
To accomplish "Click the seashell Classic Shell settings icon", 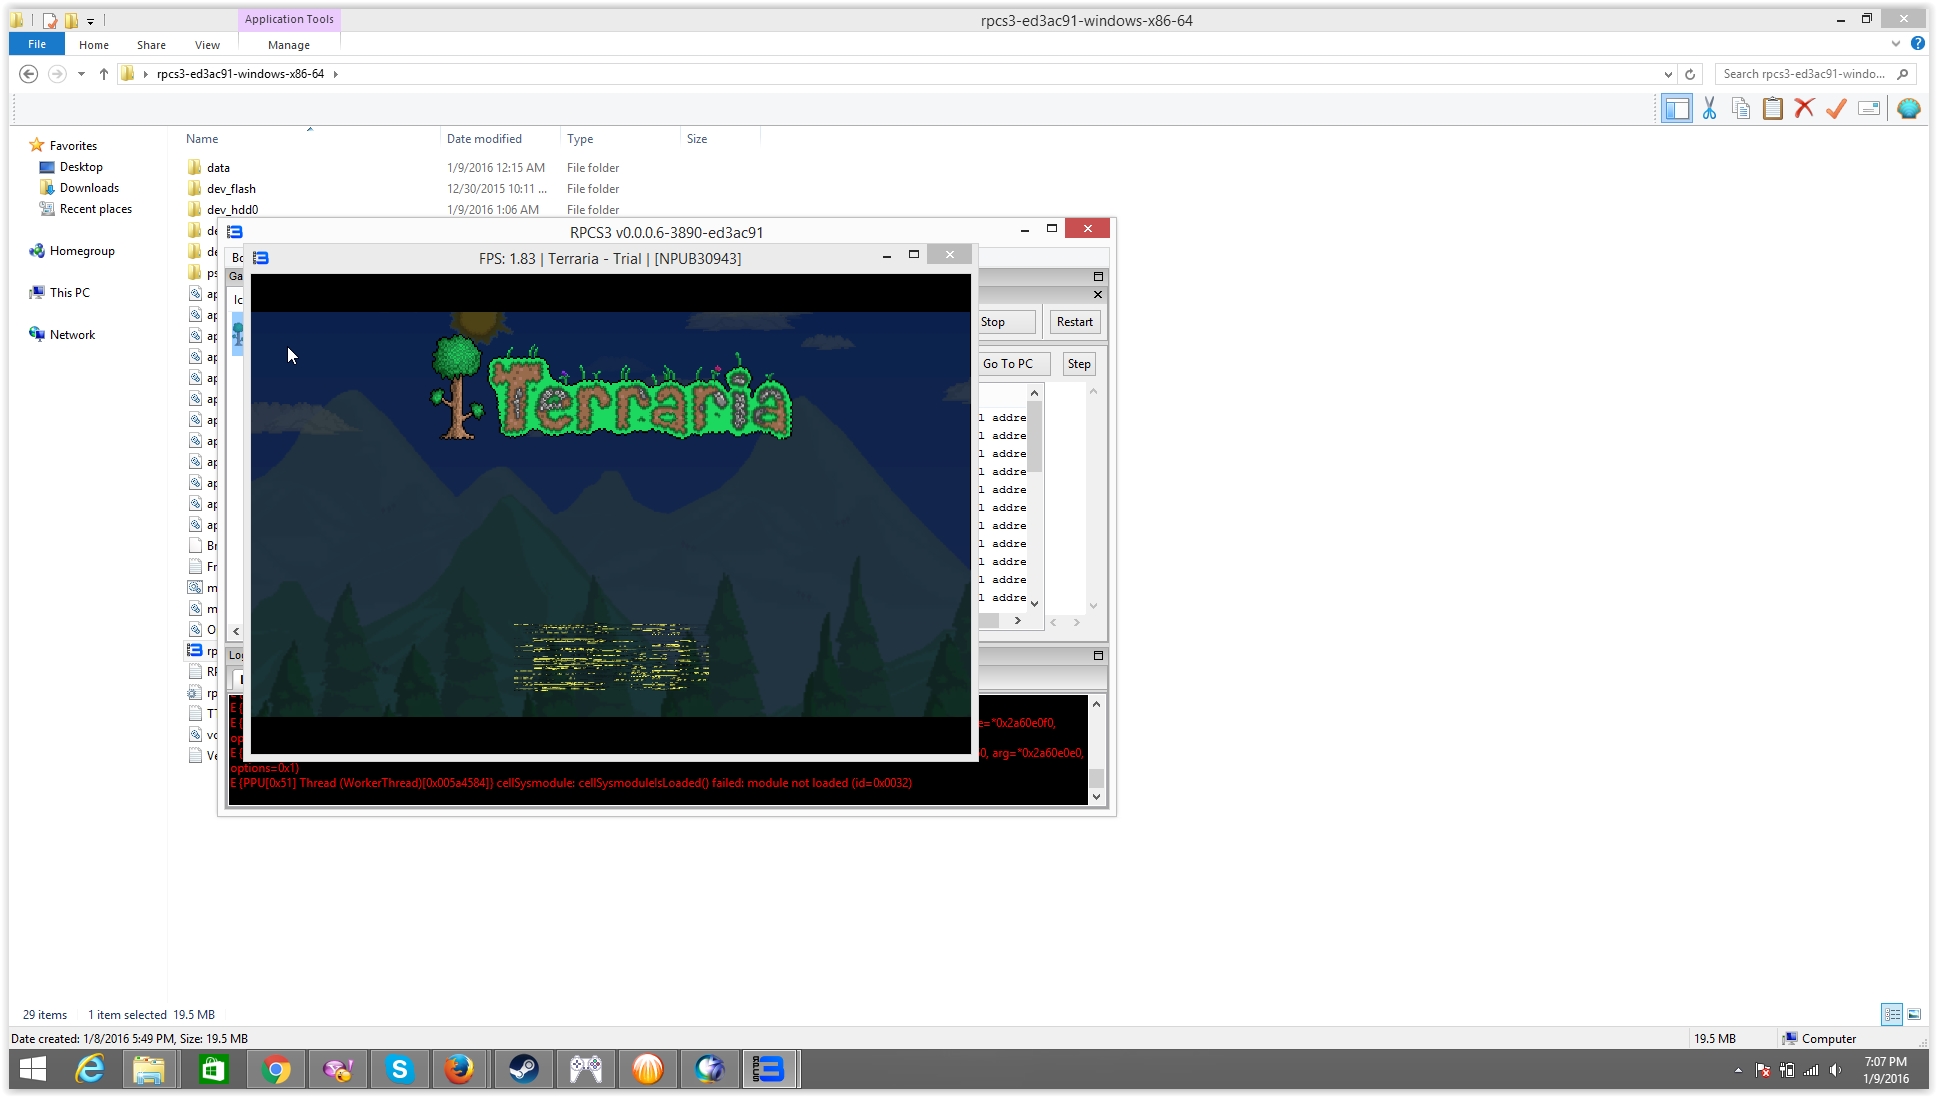I will [1908, 109].
